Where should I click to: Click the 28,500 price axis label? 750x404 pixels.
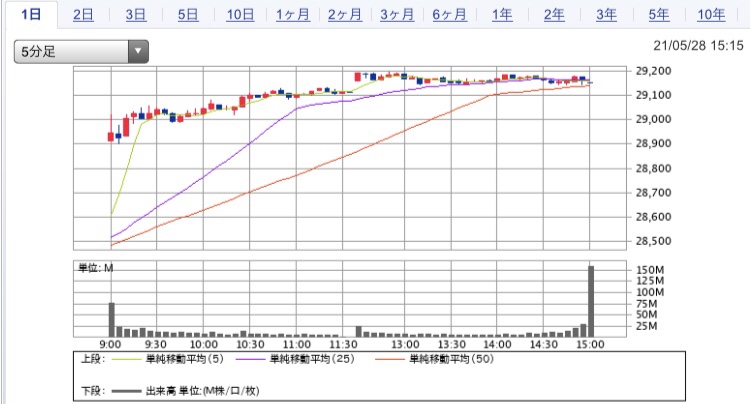[653, 241]
